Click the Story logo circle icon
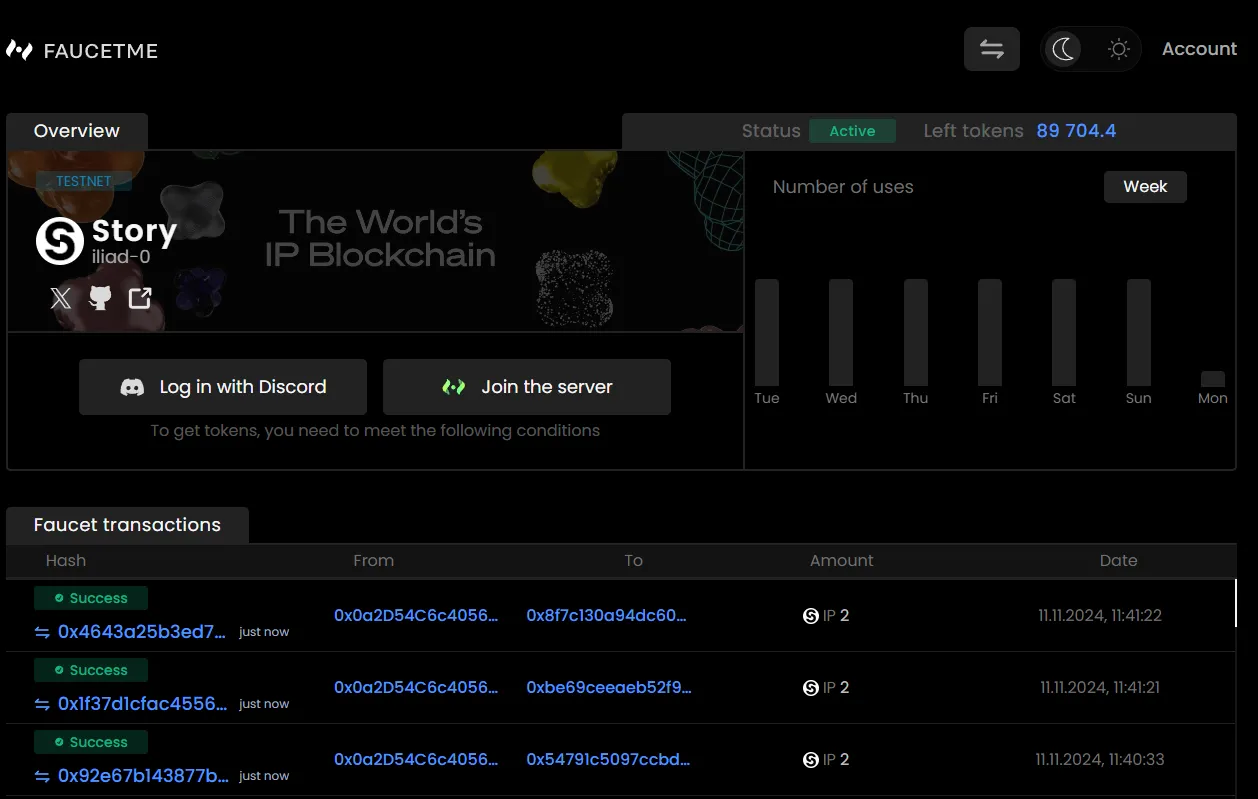The width and height of the screenshot is (1258, 799). 60,241
